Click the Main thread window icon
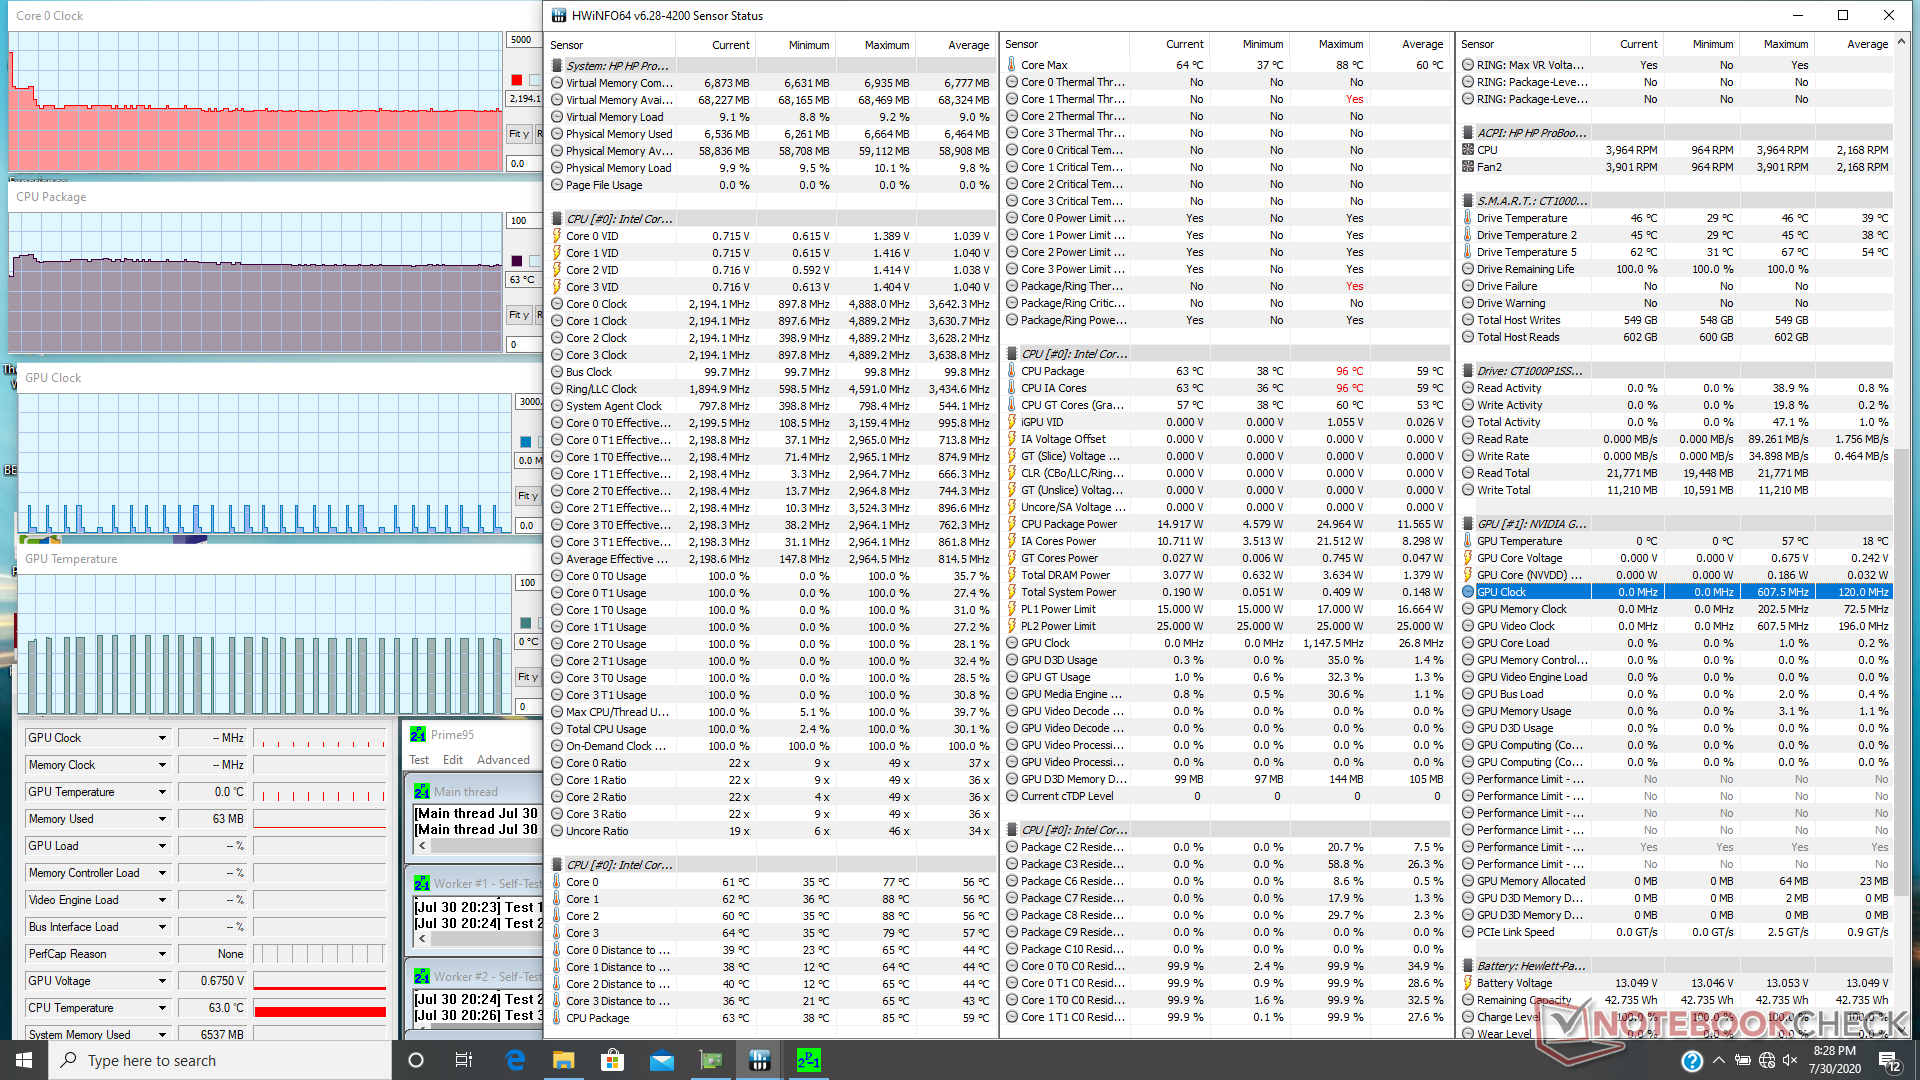Screen dimensions: 1920x1080 422,792
